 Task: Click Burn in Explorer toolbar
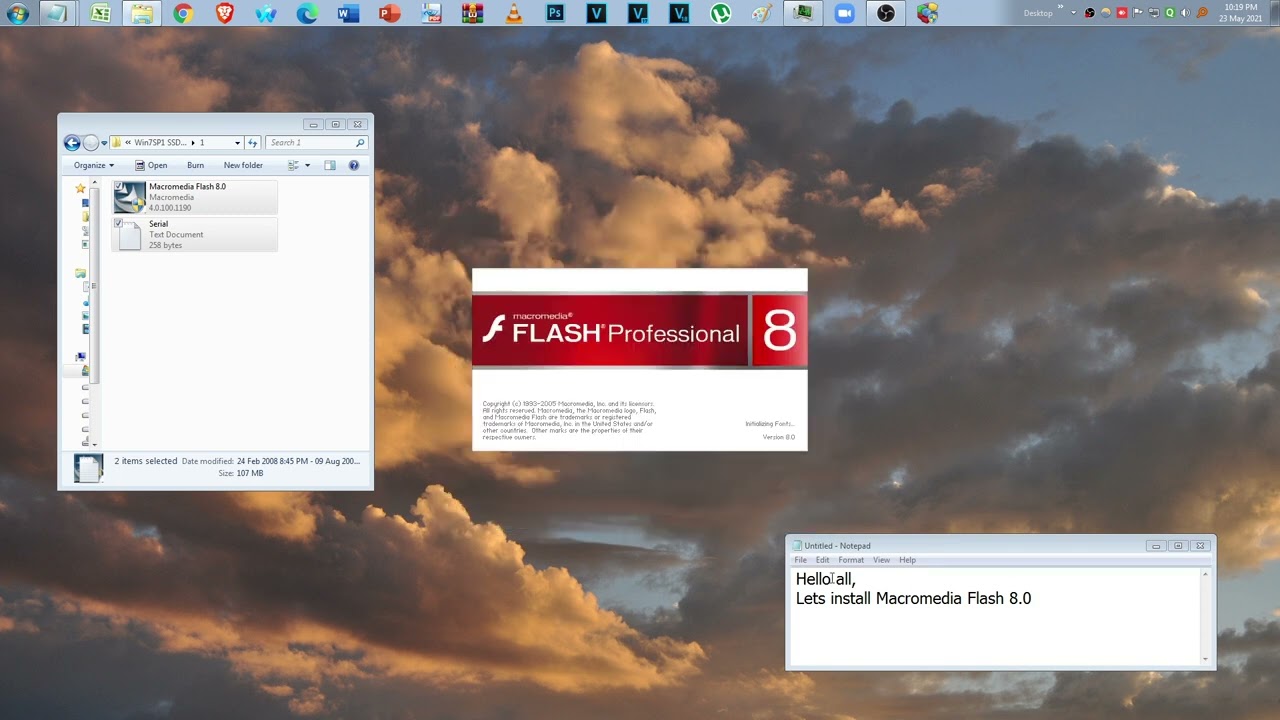[x=195, y=165]
